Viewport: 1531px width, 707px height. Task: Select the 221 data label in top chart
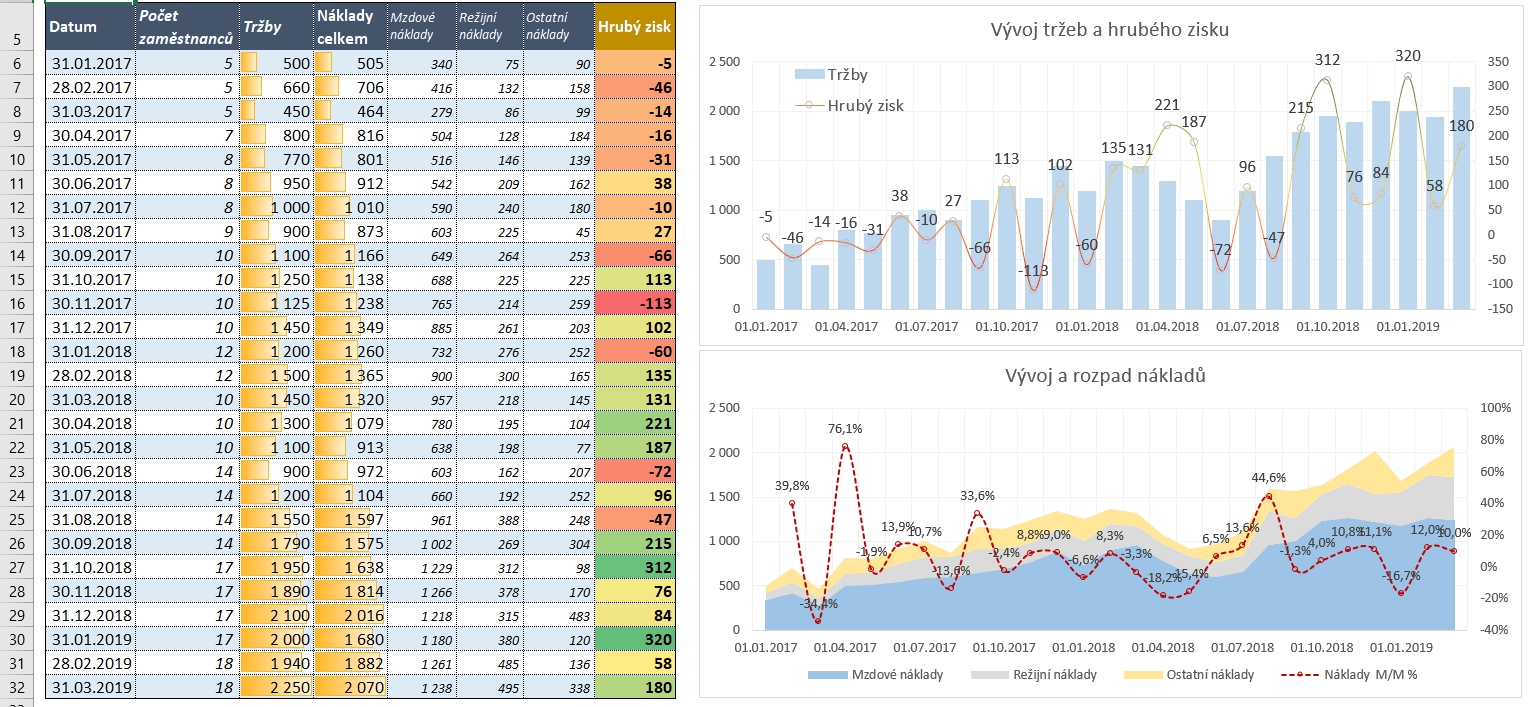tap(1167, 104)
